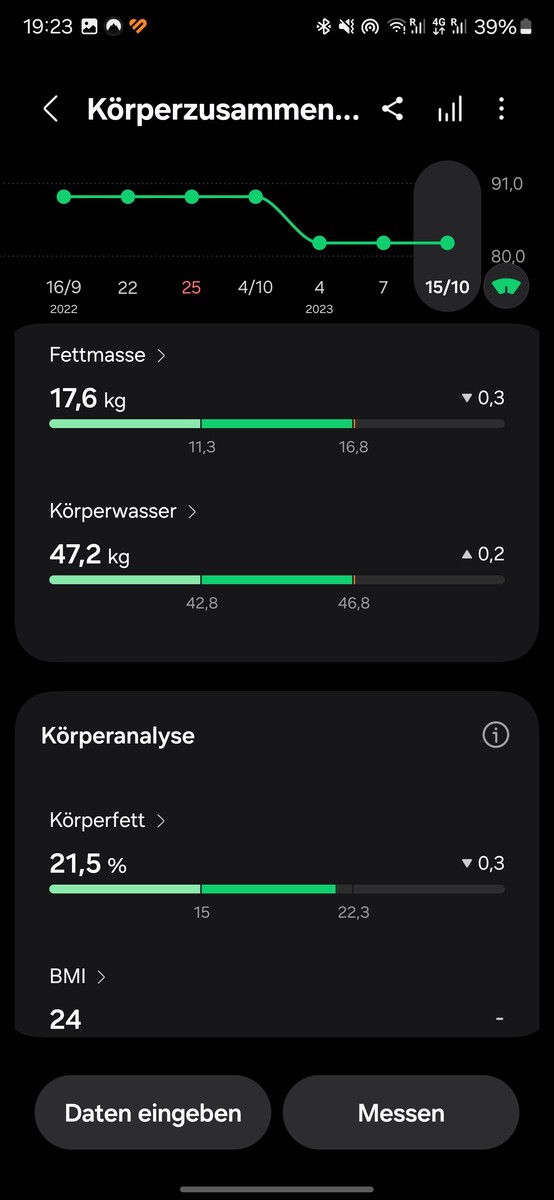This screenshot has width=554, height=1200.
Task: Tap the green scale icon beside chart
Action: (507, 287)
